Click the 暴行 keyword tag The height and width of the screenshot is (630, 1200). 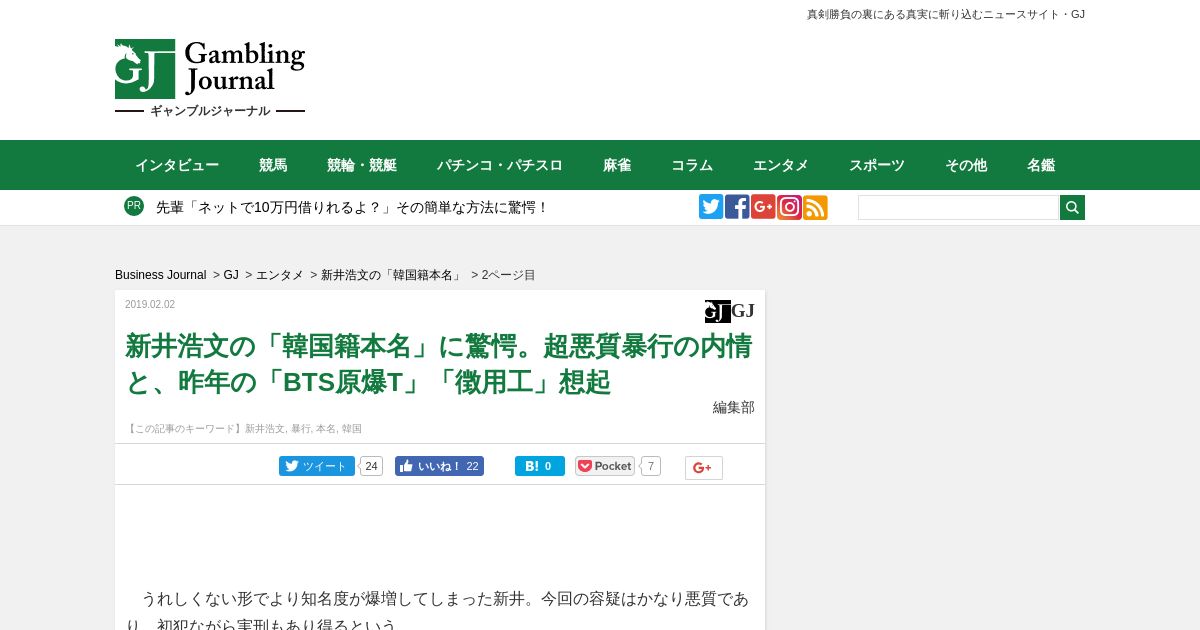pos(301,429)
